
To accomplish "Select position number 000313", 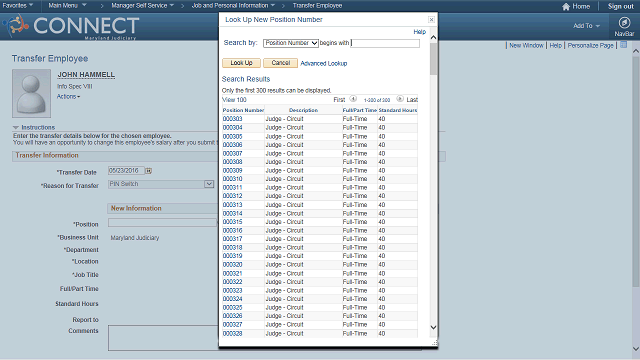I will click(232, 205).
